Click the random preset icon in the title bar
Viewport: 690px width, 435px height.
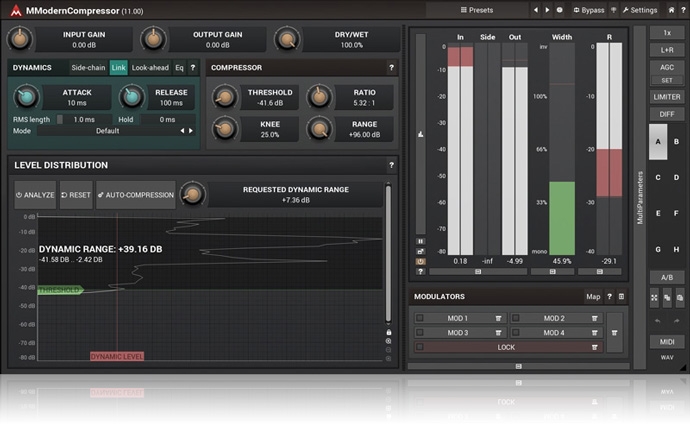point(559,10)
